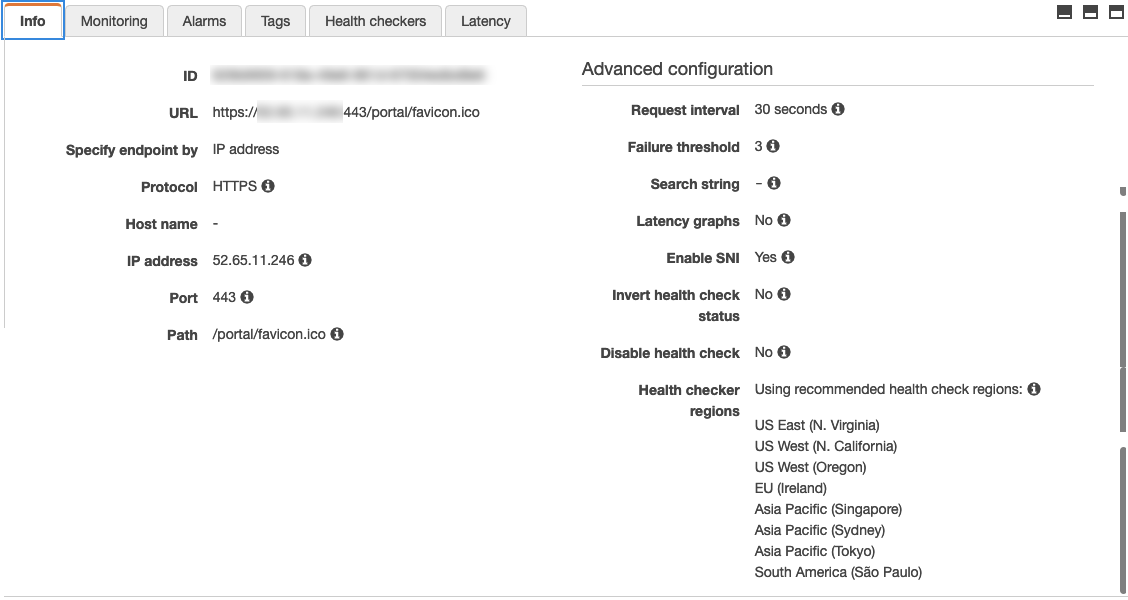Maximize the details panel with rightmost pane icon
The image size is (1128, 600).
click(x=1116, y=12)
